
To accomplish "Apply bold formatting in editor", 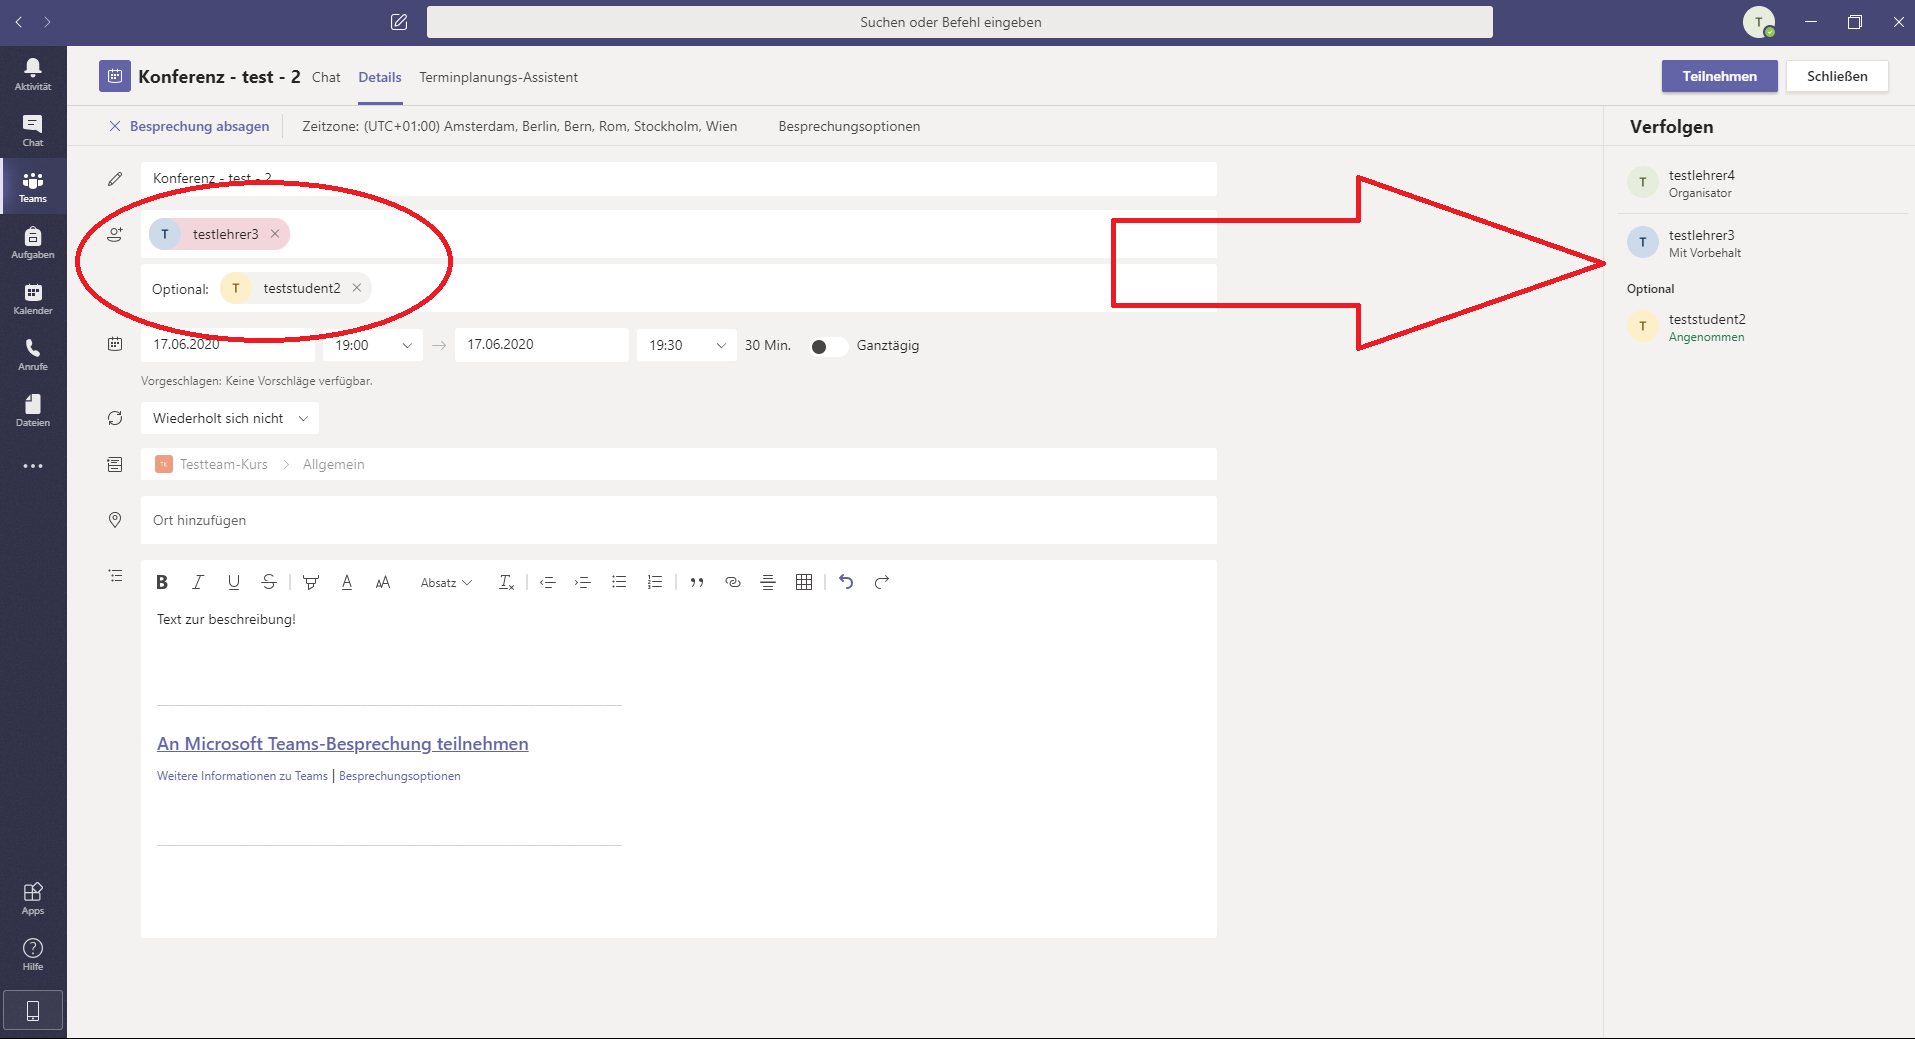I will (x=162, y=582).
